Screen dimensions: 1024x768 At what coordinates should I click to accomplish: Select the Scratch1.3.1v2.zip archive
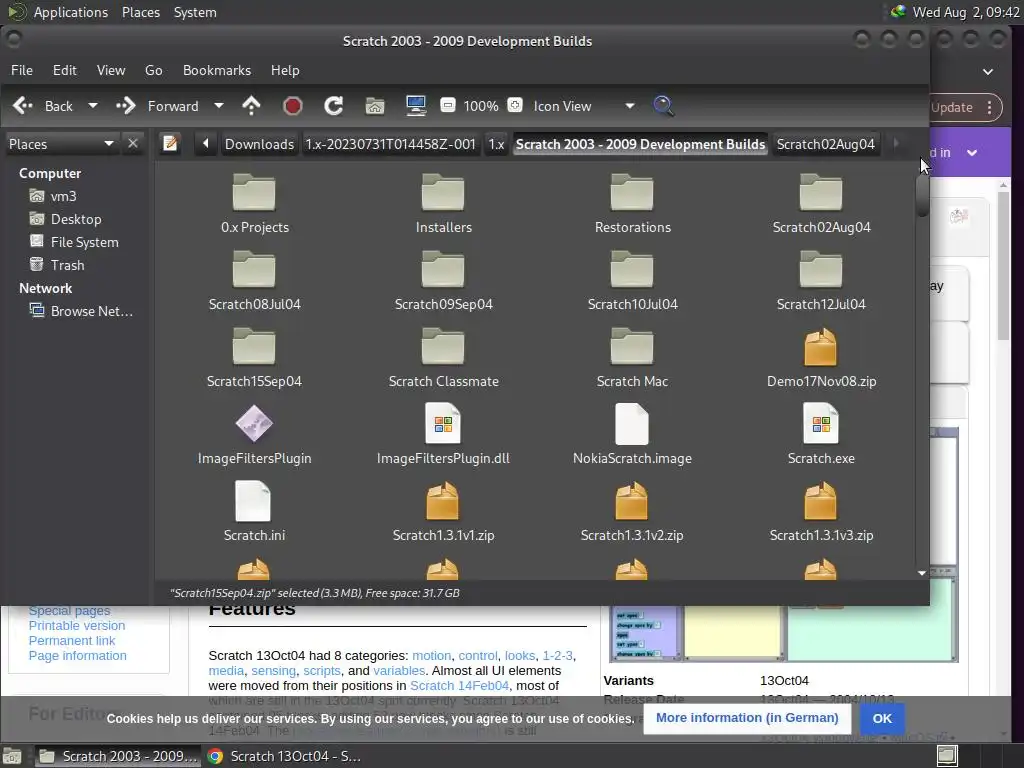pos(632,512)
